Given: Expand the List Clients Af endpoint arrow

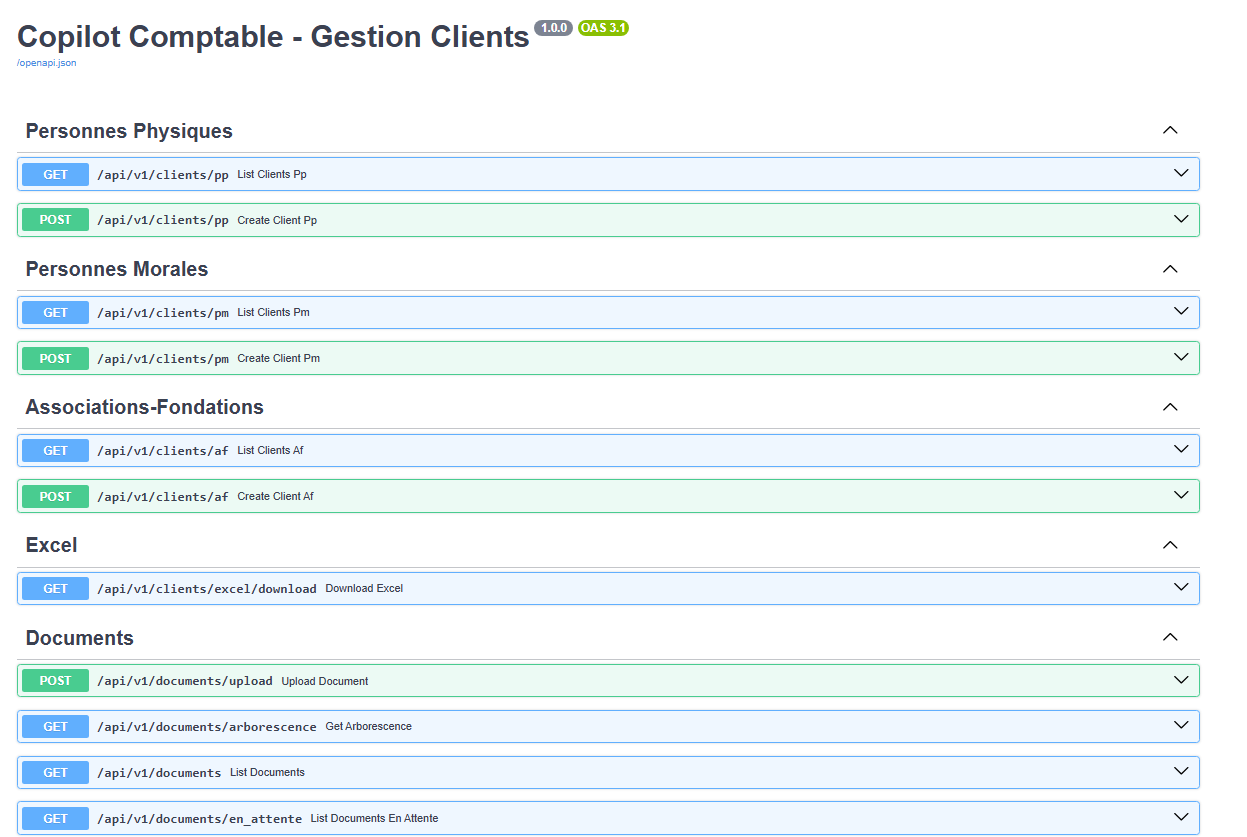Looking at the screenshot, I should click(x=1181, y=450).
